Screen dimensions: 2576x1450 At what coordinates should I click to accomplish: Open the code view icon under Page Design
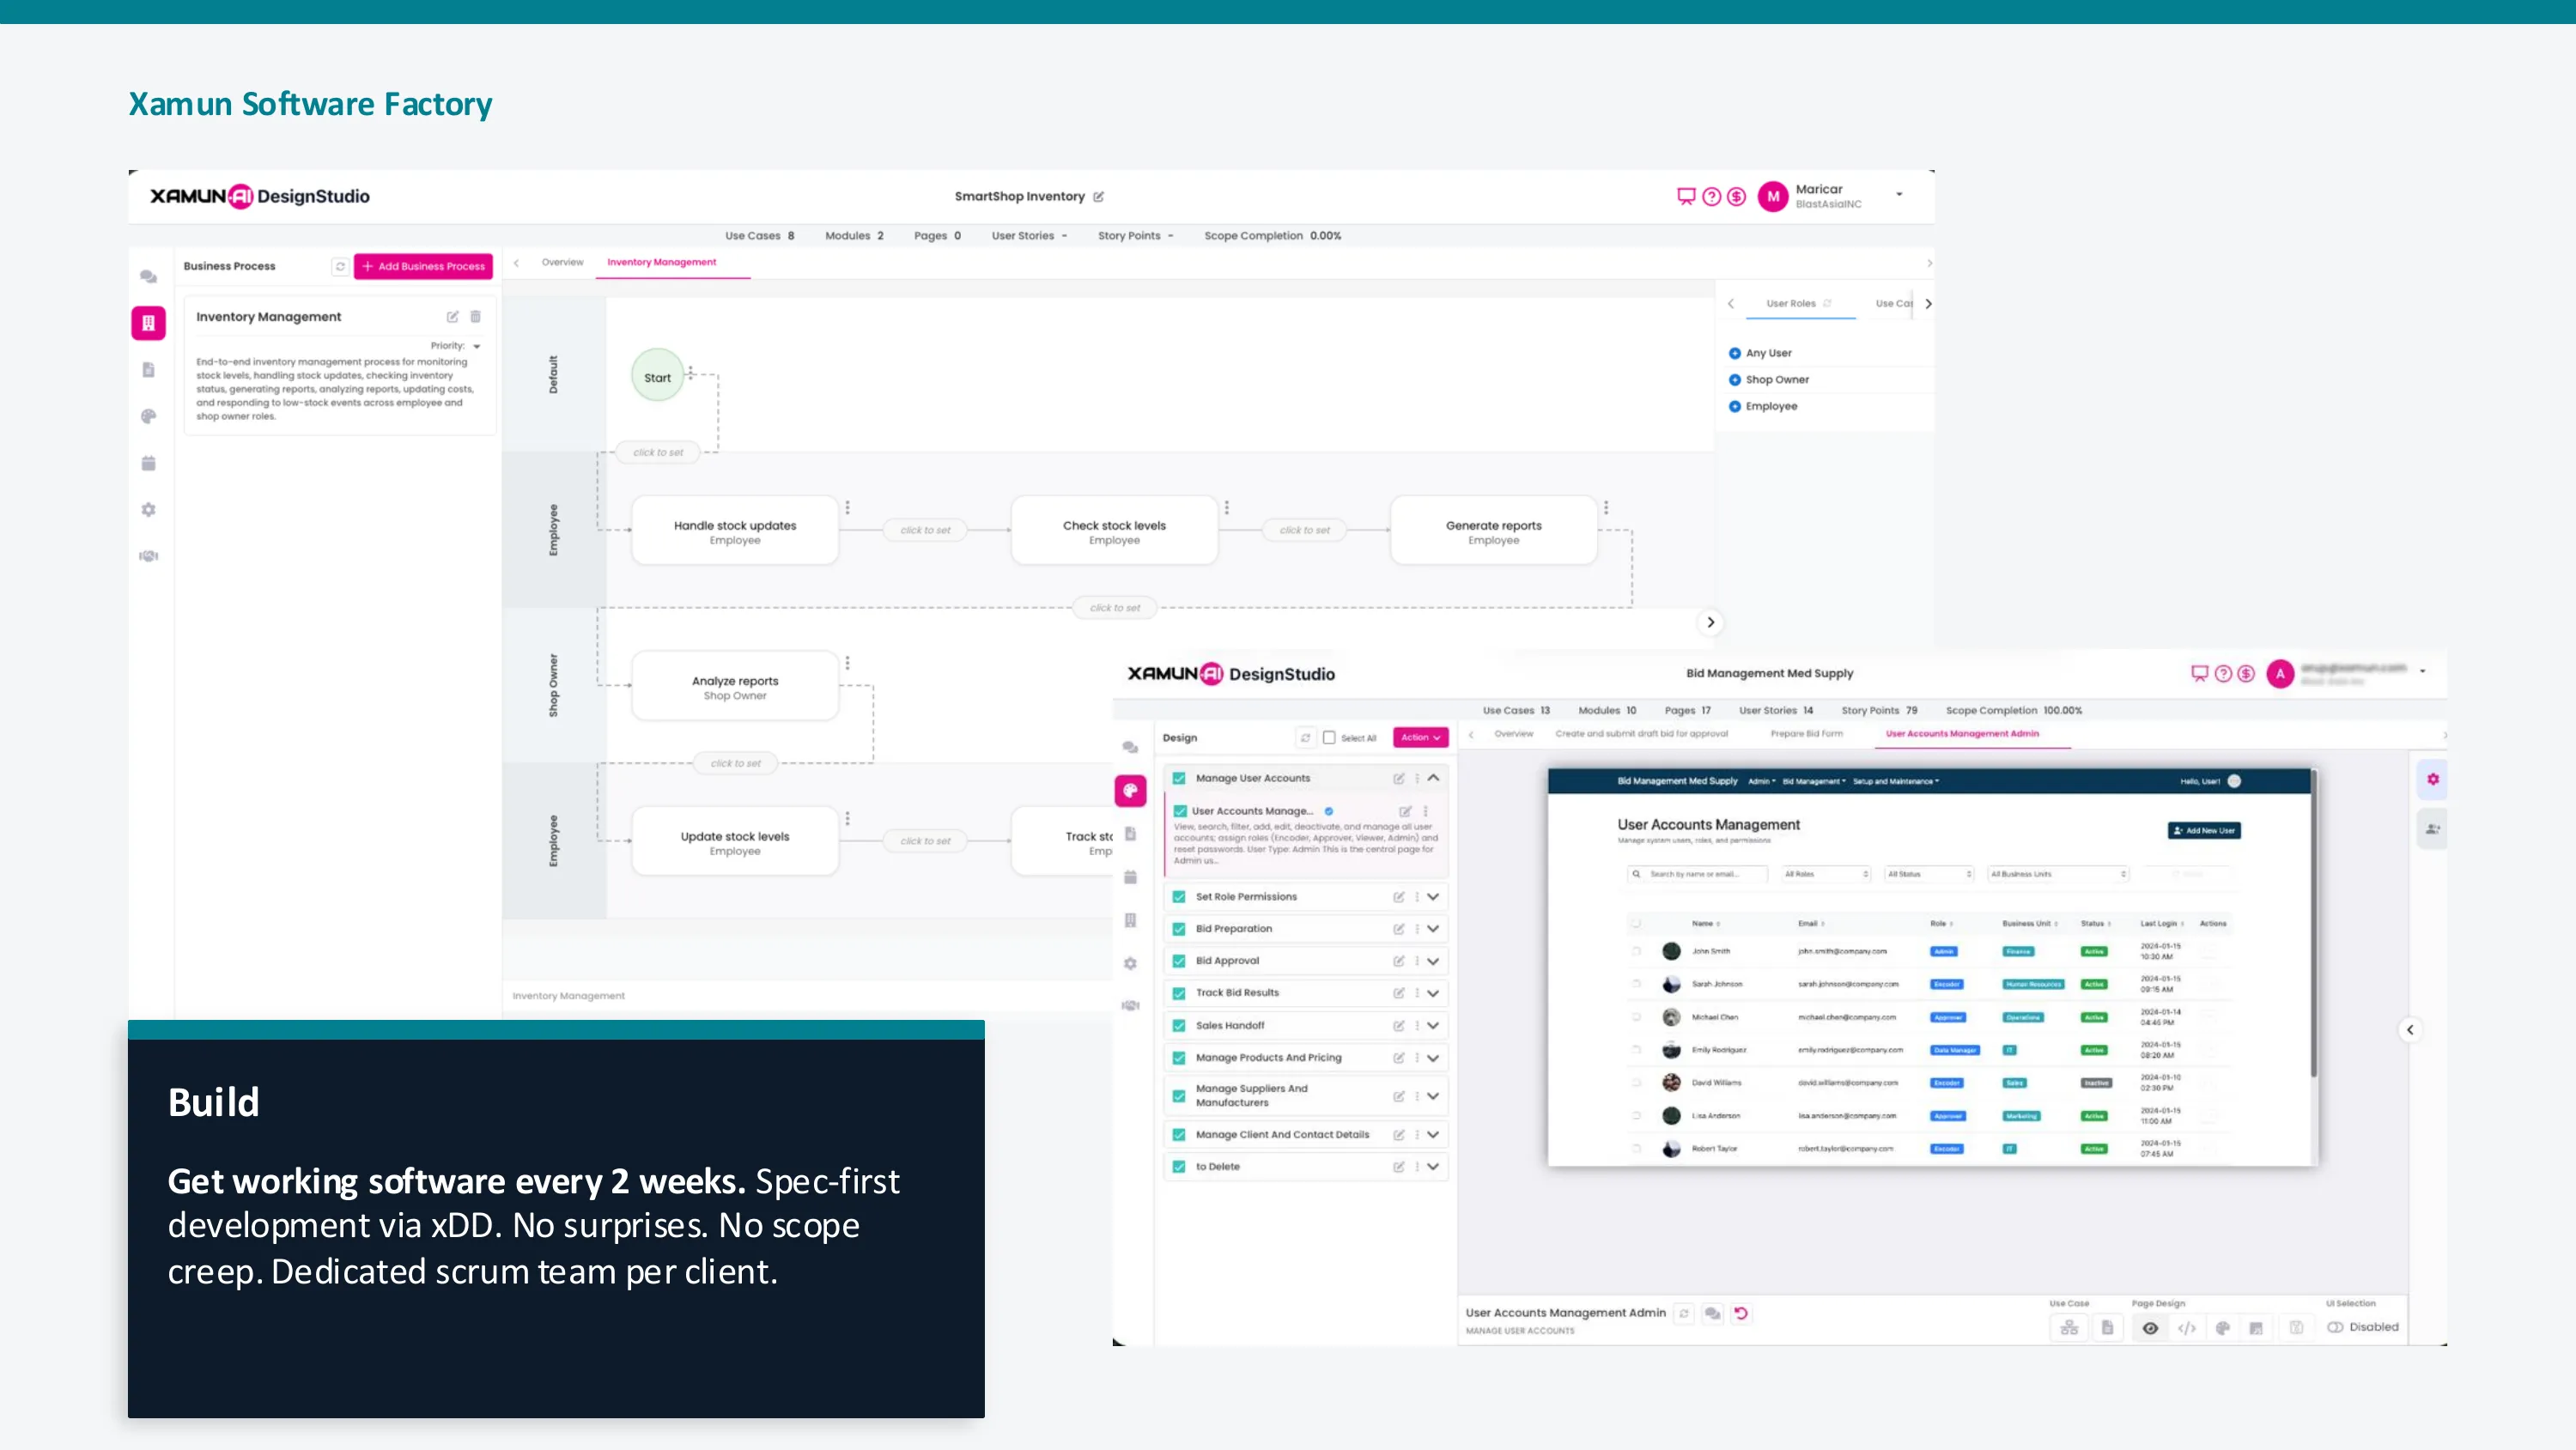tap(2187, 1328)
